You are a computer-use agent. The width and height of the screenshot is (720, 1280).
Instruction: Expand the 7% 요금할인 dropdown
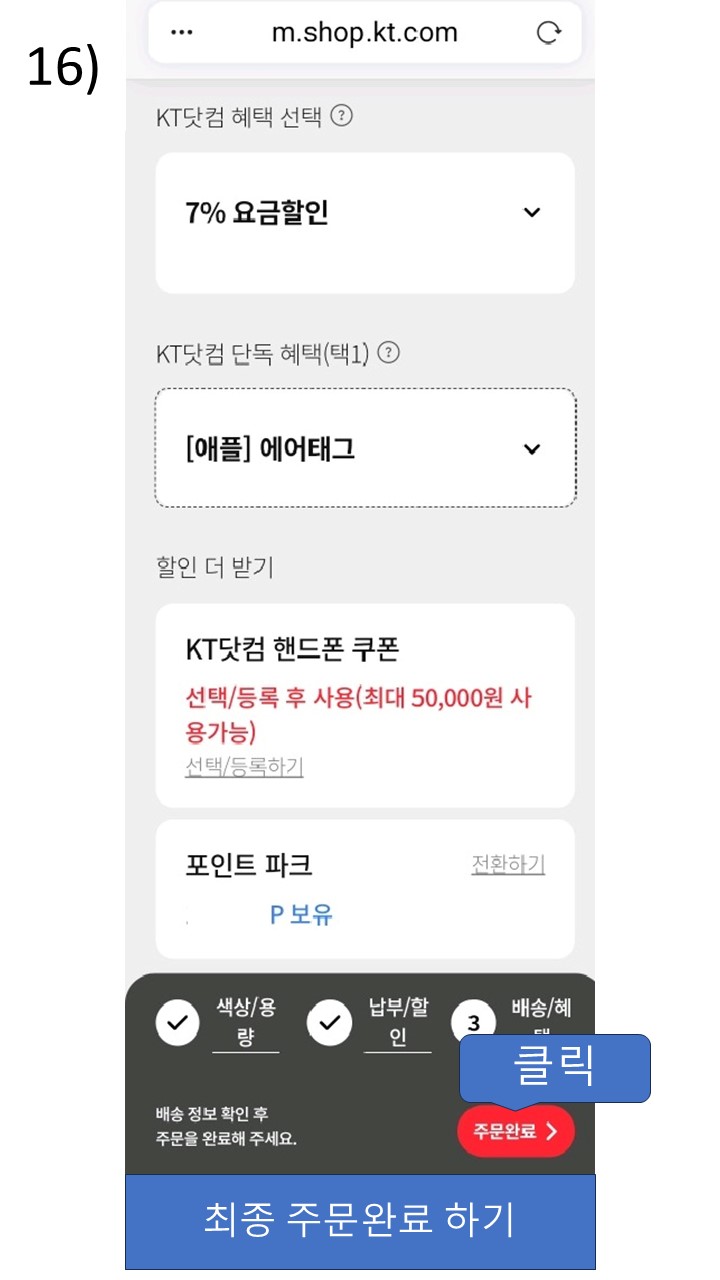pos(365,222)
